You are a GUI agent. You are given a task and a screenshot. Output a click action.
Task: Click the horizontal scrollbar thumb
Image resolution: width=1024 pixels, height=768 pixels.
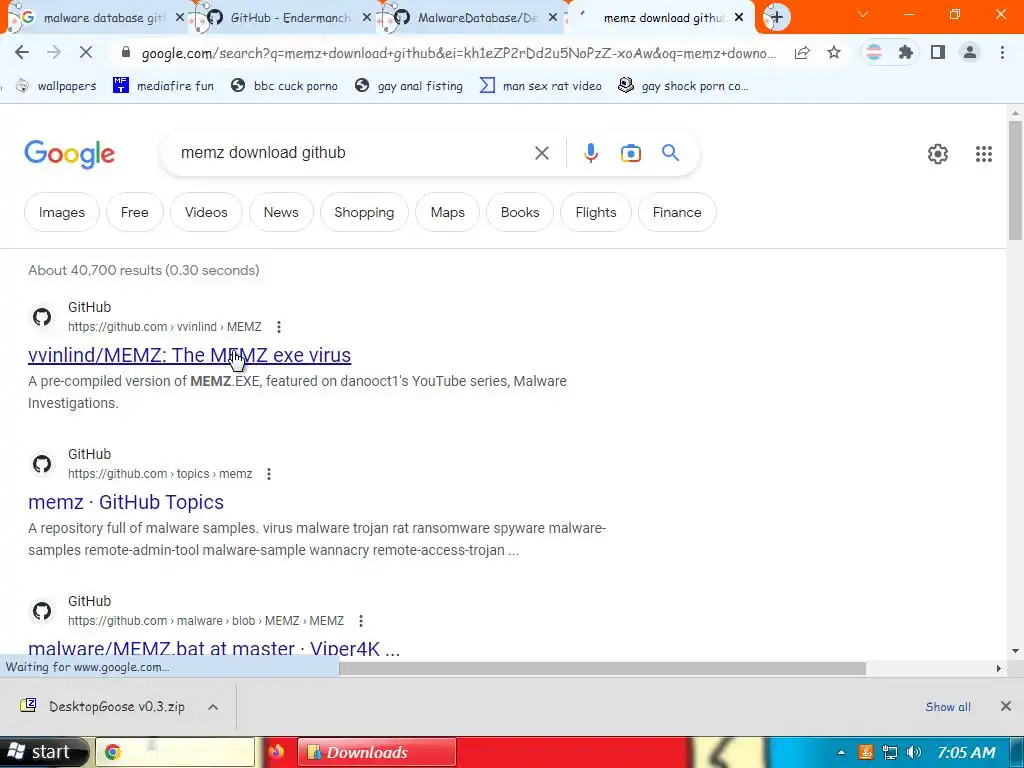click(602, 668)
